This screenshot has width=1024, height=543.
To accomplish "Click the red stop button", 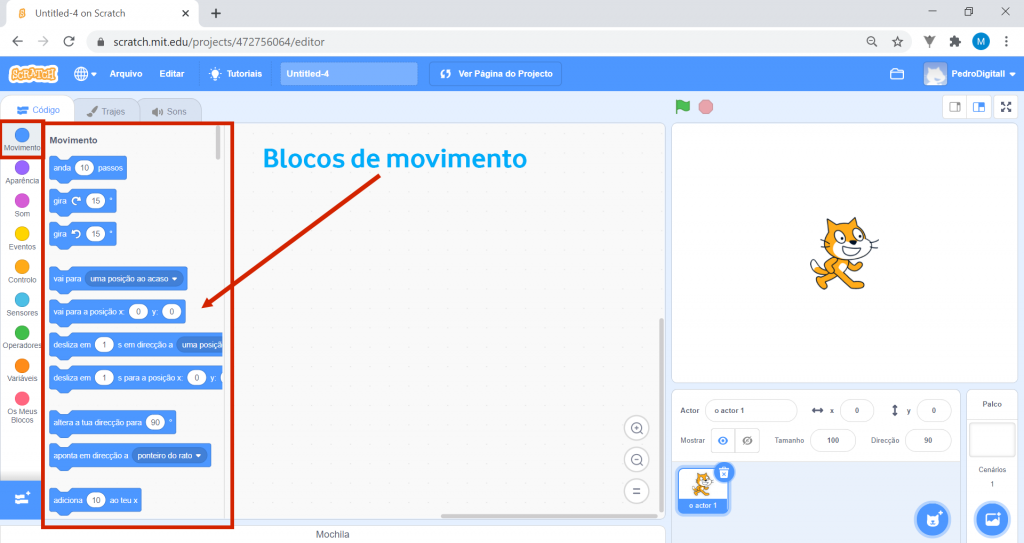I will pyautogui.click(x=706, y=107).
